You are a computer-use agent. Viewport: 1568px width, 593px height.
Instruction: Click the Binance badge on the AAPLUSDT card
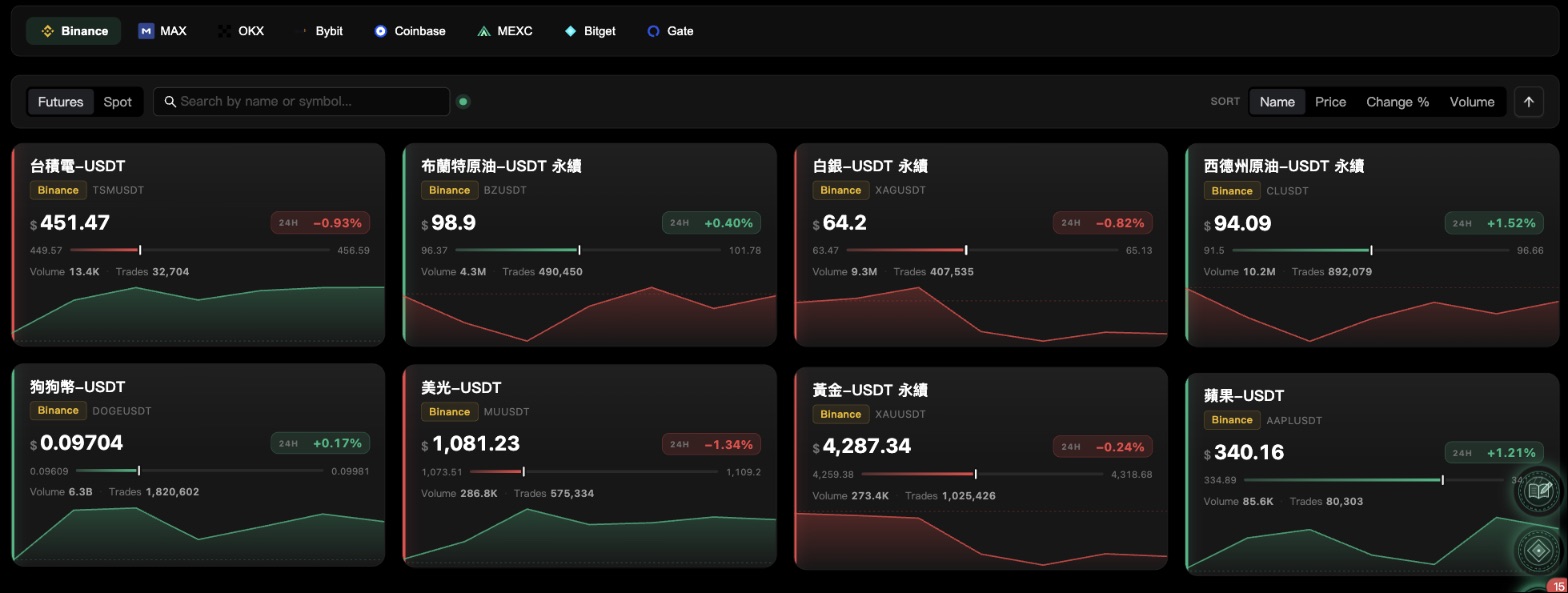coord(1231,420)
